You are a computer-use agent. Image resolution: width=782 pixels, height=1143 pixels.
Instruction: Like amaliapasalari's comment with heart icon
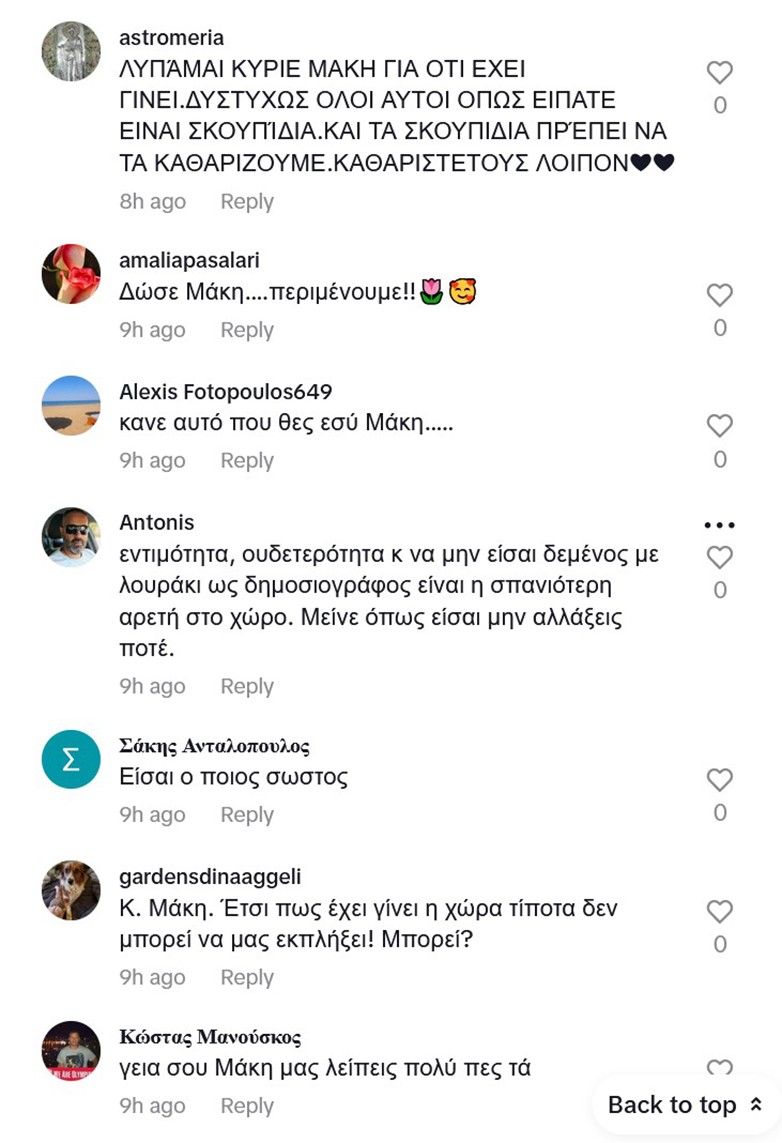click(x=720, y=296)
